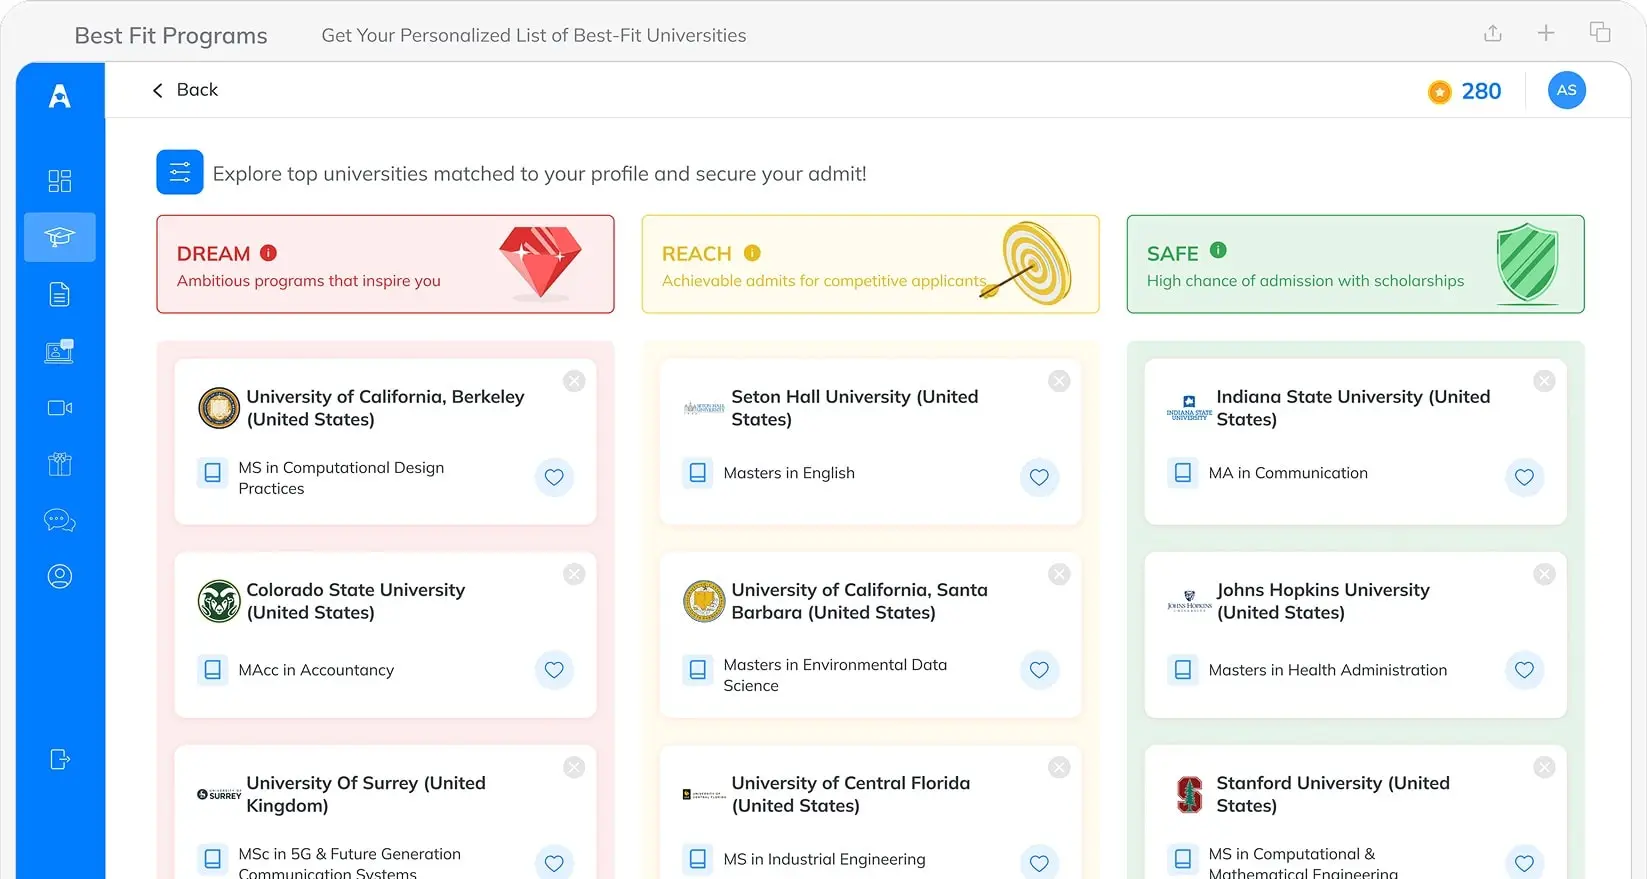The height and width of the screenshot is (879, 1647).
Task: Dismiss the UC Santa Barbara card
Action: [1059, 574]
